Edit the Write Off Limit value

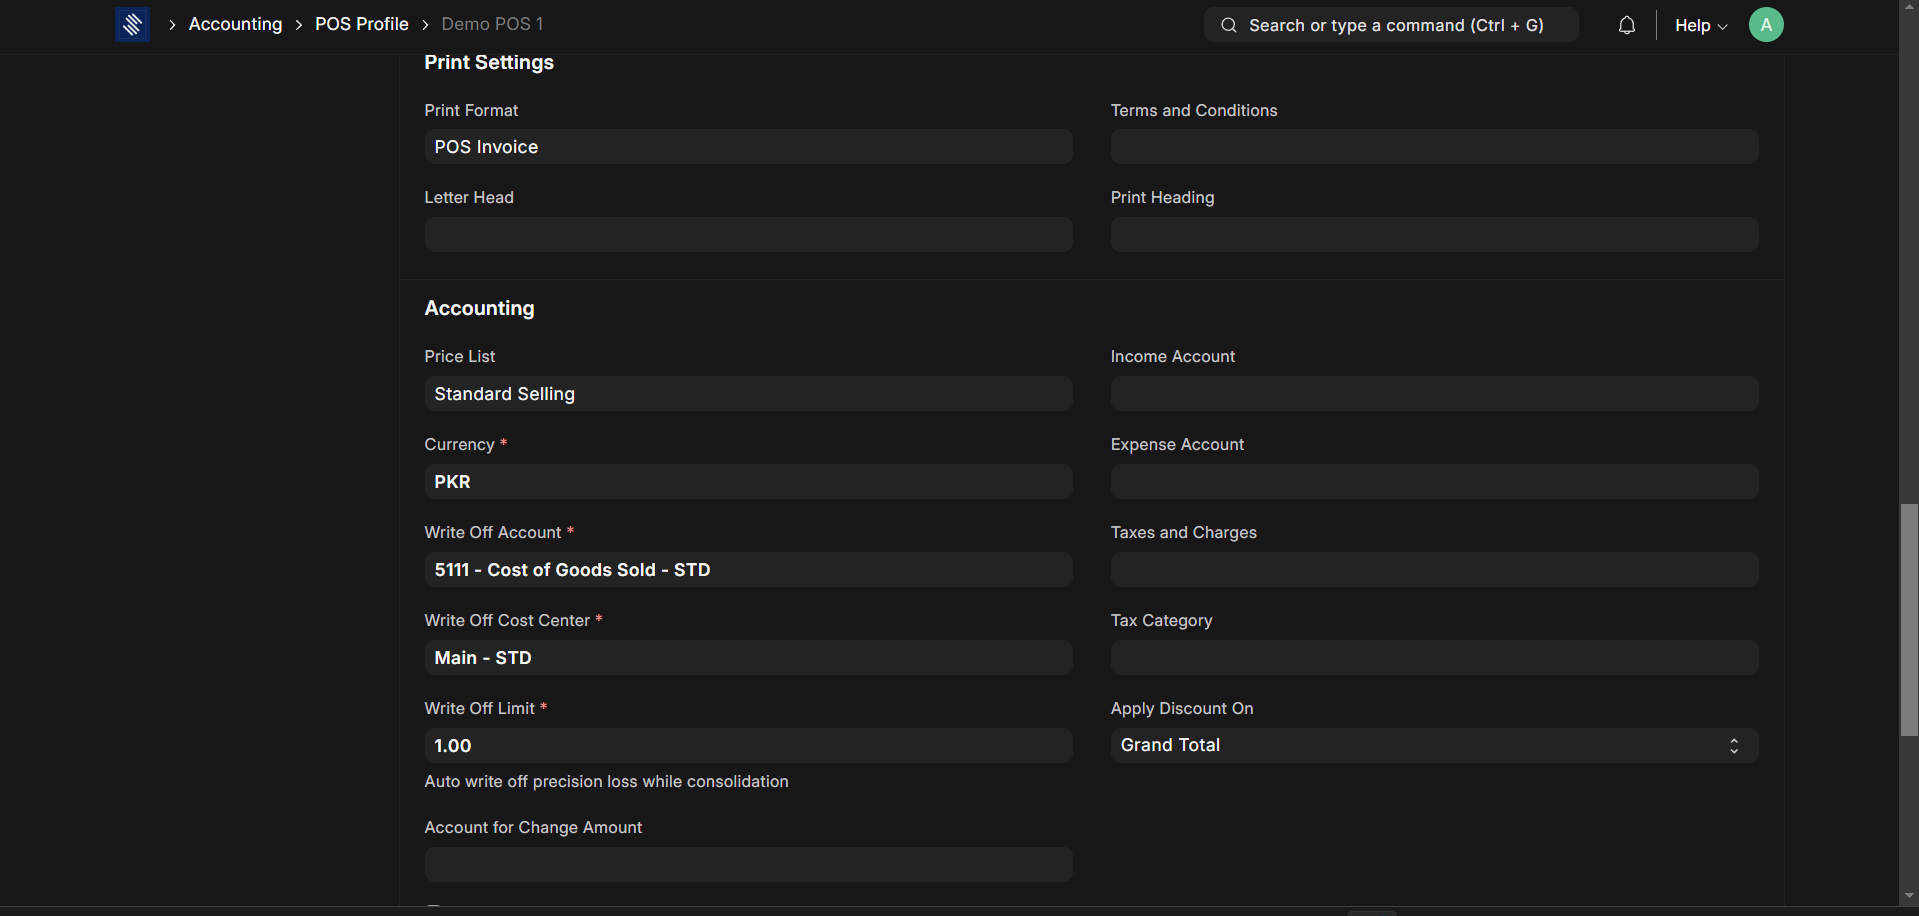coord(748,746)
